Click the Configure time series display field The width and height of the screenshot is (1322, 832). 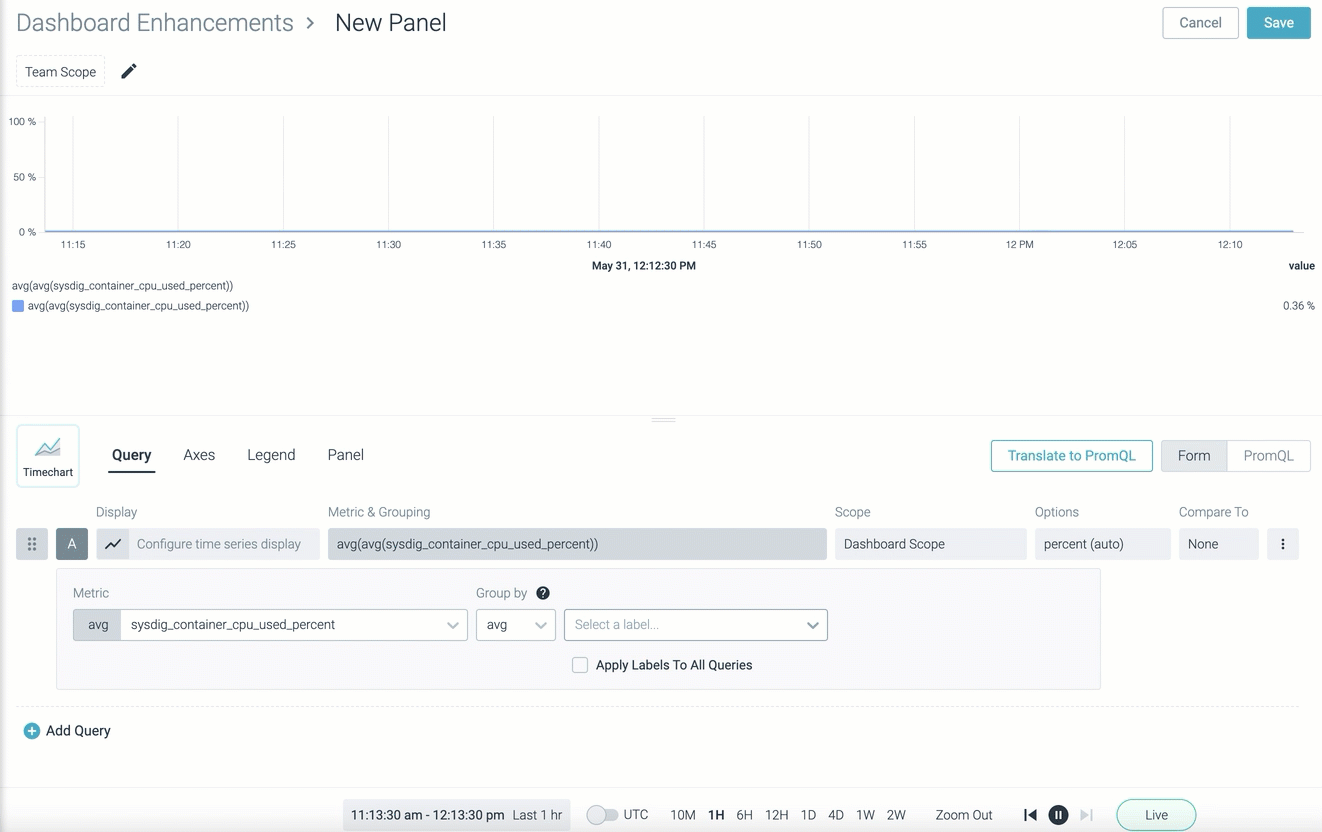coord(224,544)
